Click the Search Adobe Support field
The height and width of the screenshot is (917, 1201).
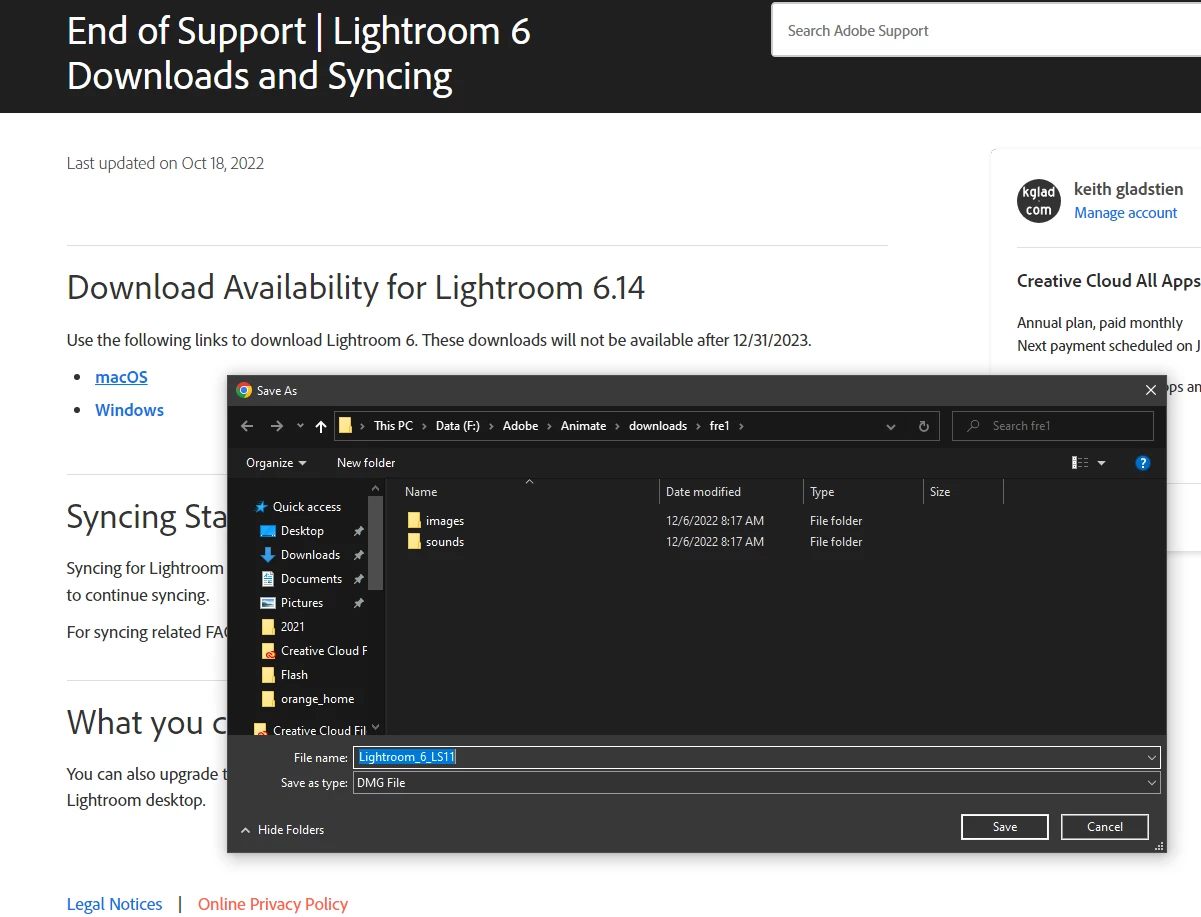point(986,31)
